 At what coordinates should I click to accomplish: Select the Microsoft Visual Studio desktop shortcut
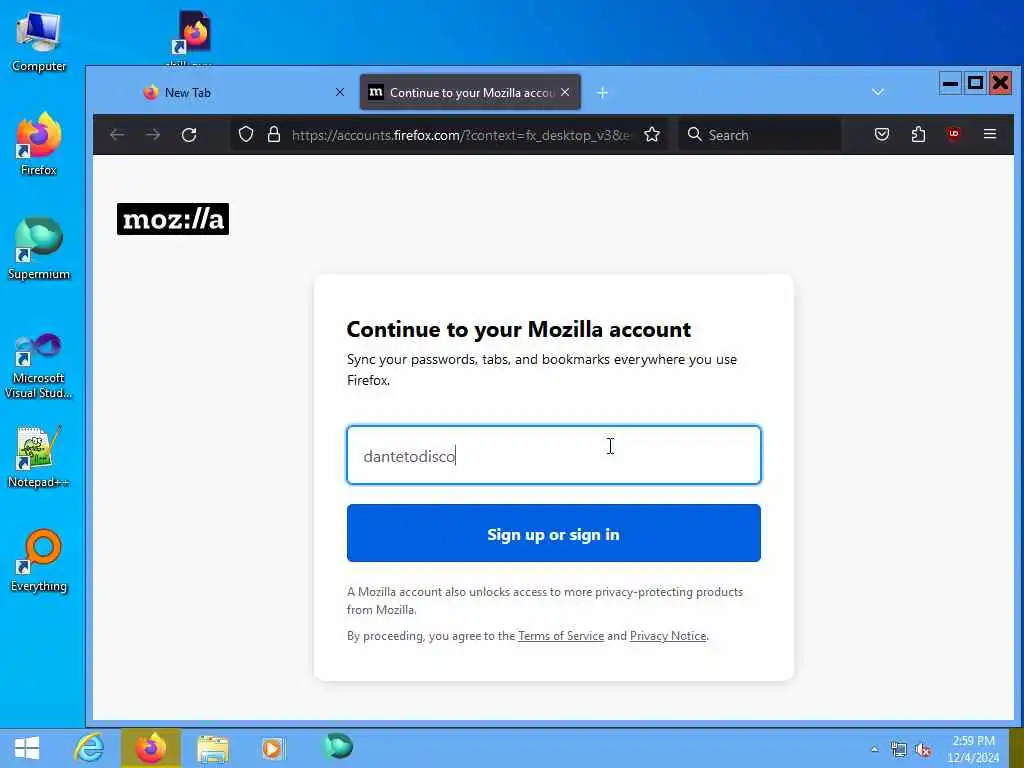pyautogui.click(x=39, y=364)
